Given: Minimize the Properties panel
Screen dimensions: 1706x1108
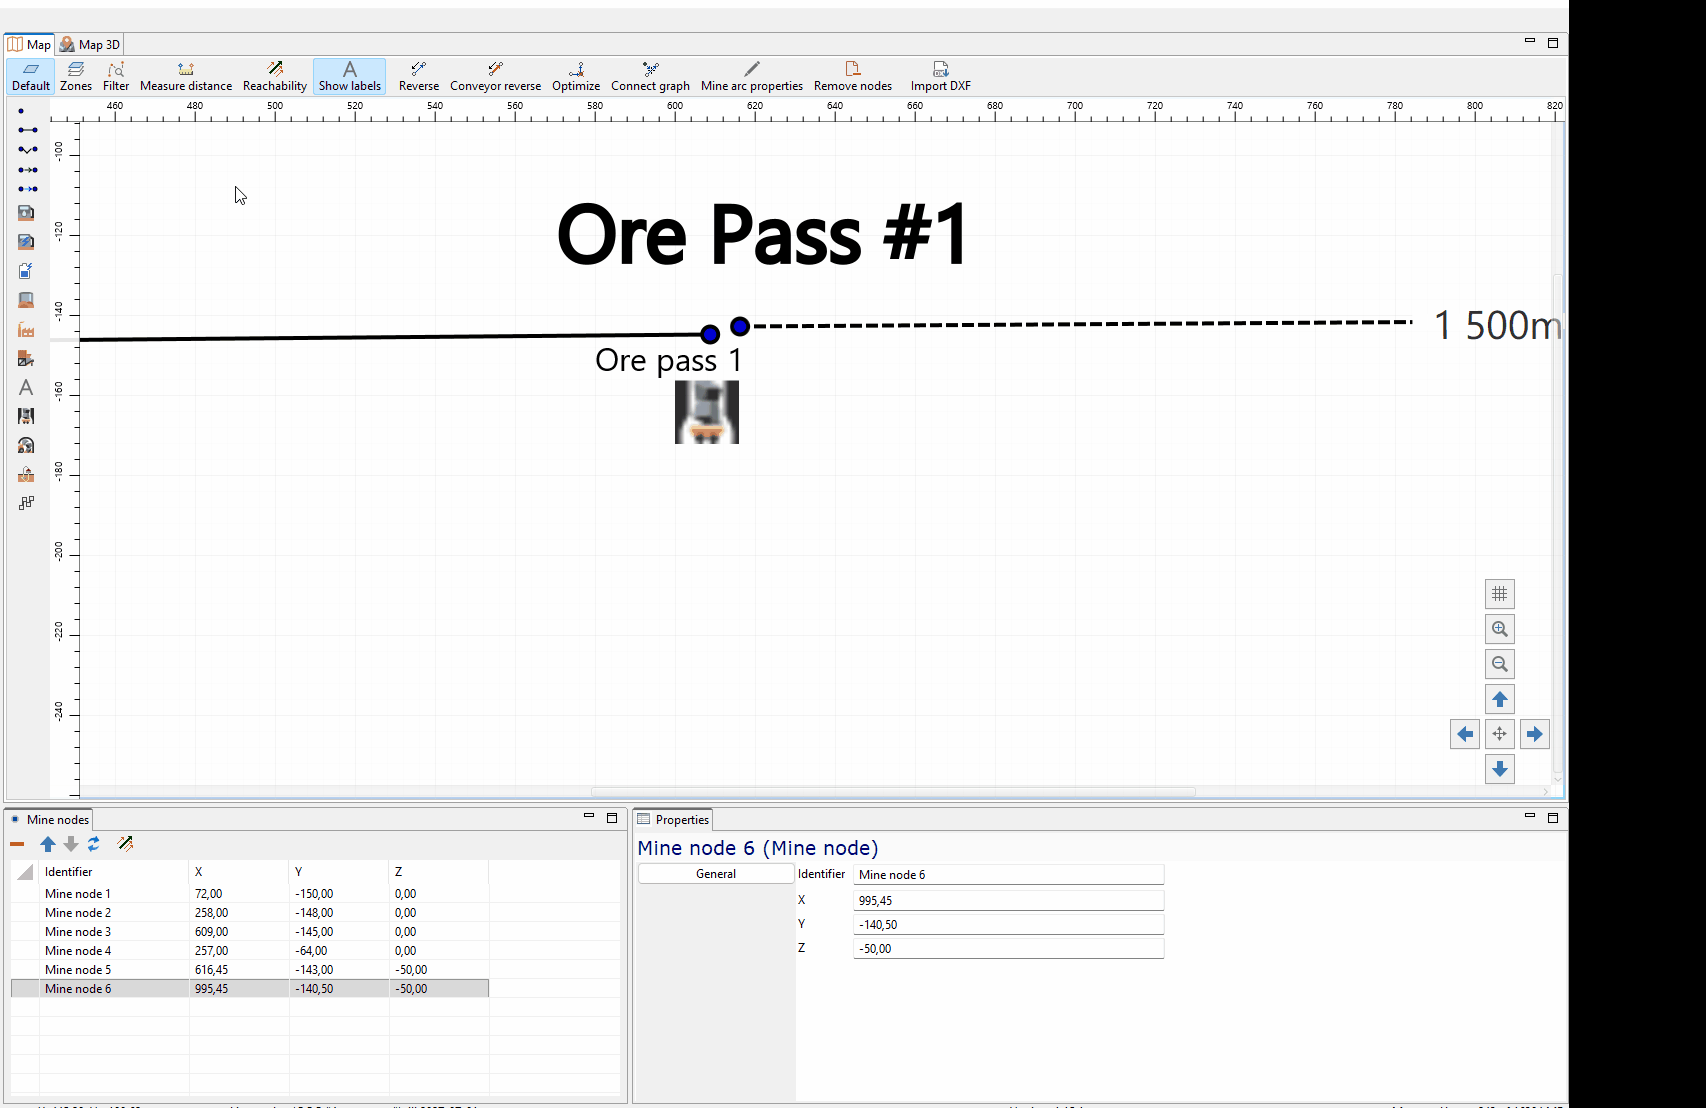Looking at the screenshot, I should (1529, 817).
